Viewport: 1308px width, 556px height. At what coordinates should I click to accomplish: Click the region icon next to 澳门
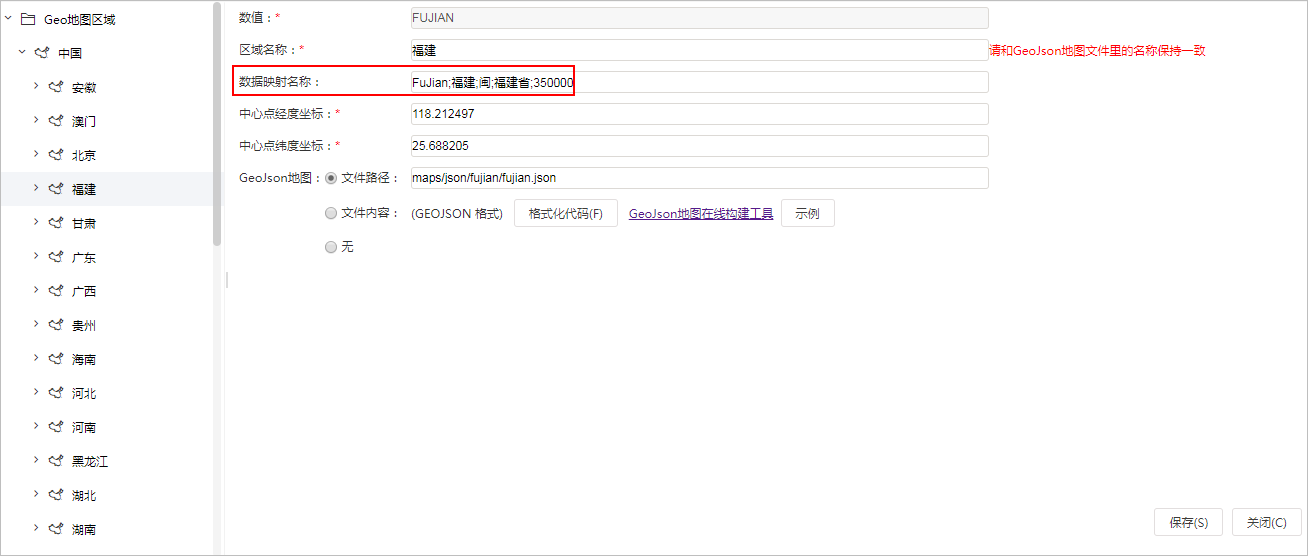(56, 121)
